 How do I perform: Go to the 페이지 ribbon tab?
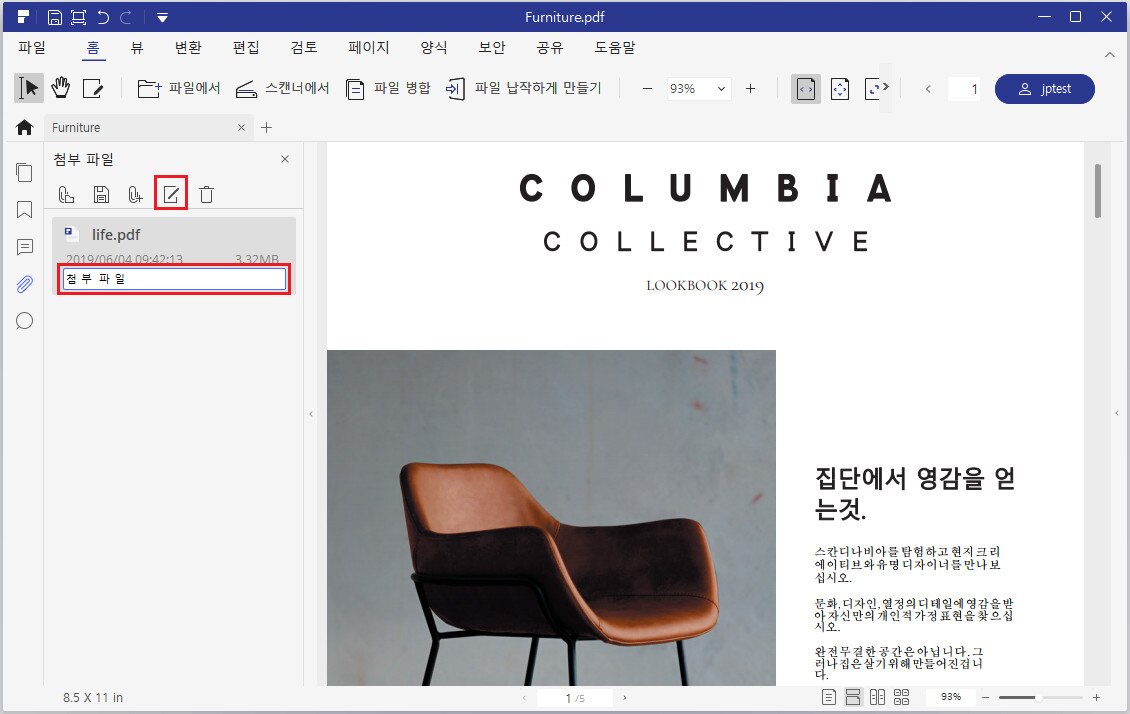coord(369,48)
